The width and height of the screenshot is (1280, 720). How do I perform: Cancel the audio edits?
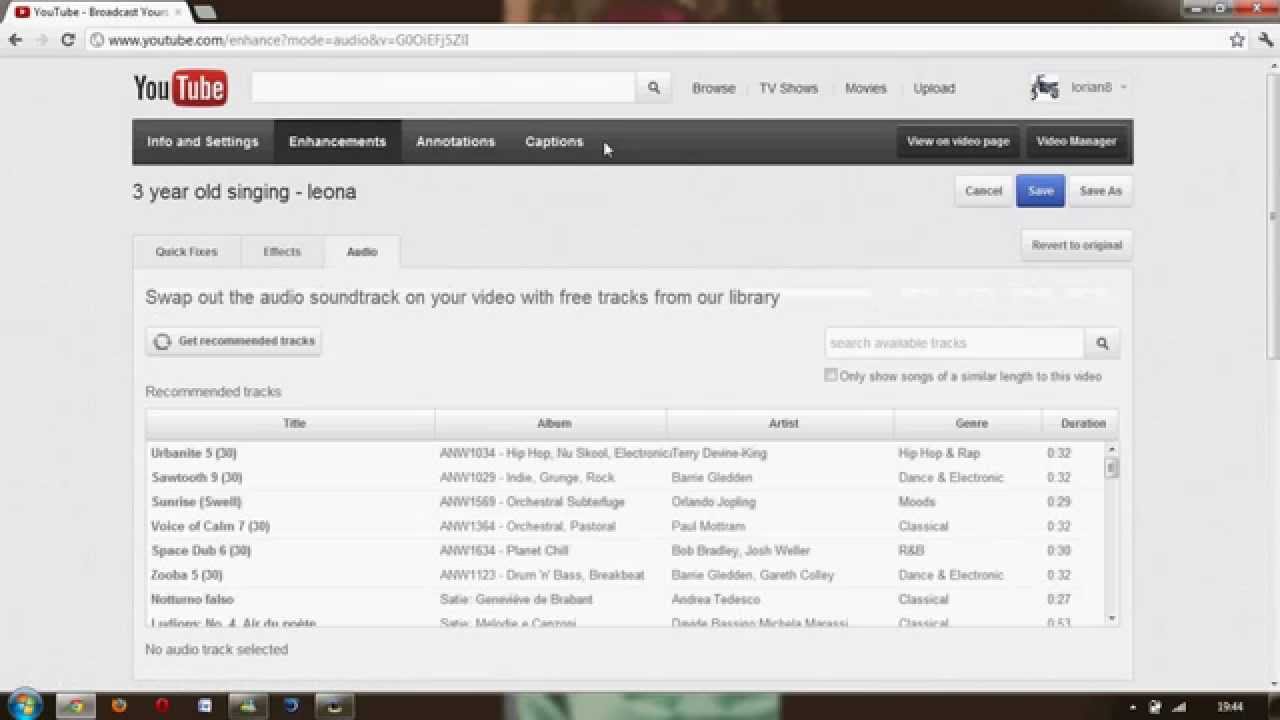(x=983, y=191)
